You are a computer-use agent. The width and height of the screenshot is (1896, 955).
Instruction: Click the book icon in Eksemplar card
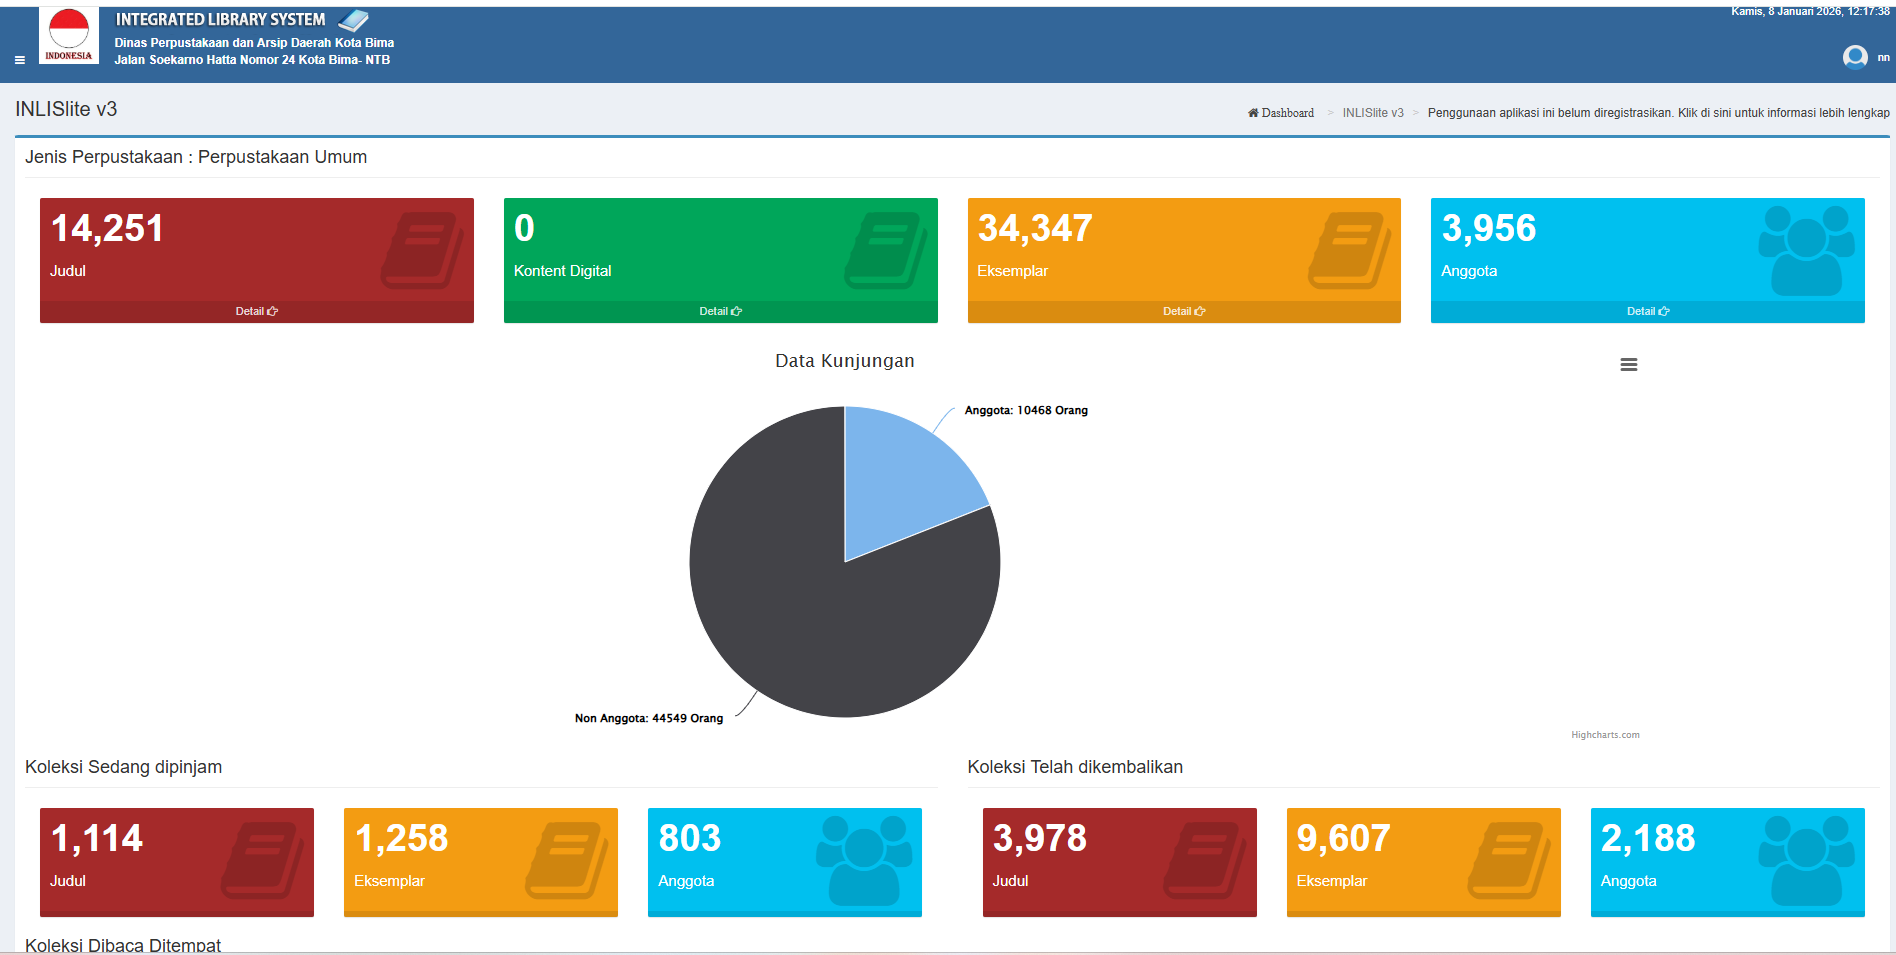click(x=1349, y=250)
